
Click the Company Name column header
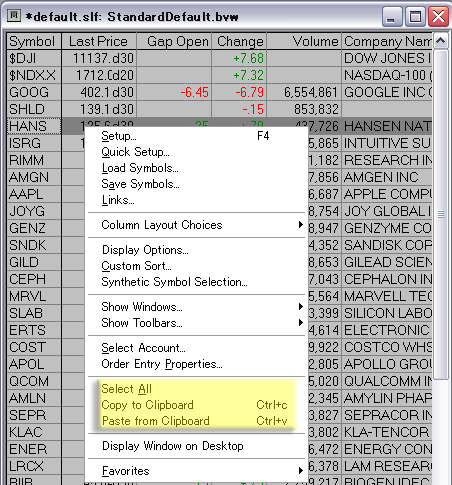tap(387, 41)
